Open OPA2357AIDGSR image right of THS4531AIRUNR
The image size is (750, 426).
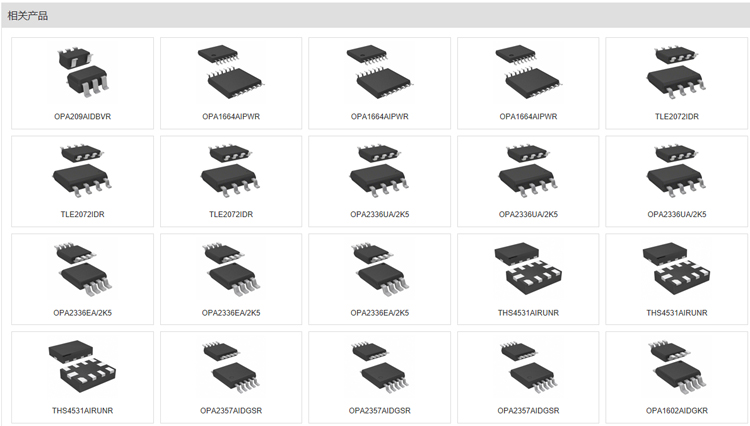tap(231, 367)
